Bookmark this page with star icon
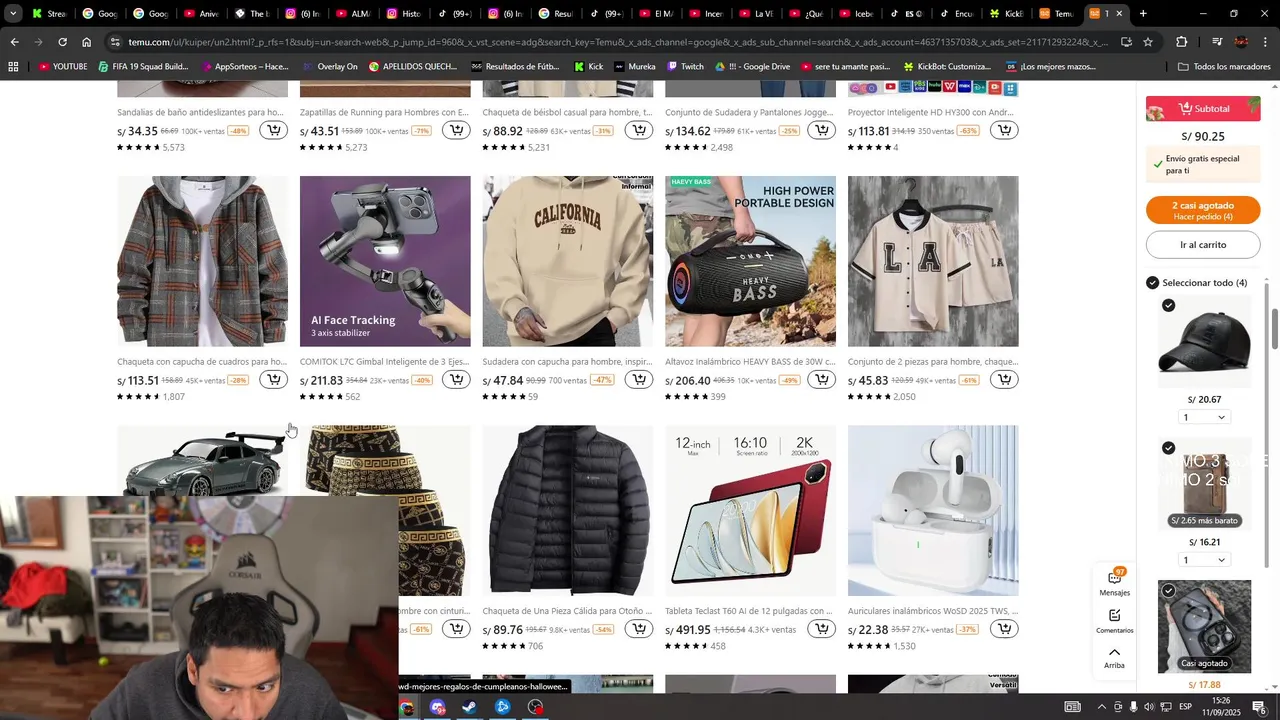This screenshot has height=720, width=1280. point(1148,42)
